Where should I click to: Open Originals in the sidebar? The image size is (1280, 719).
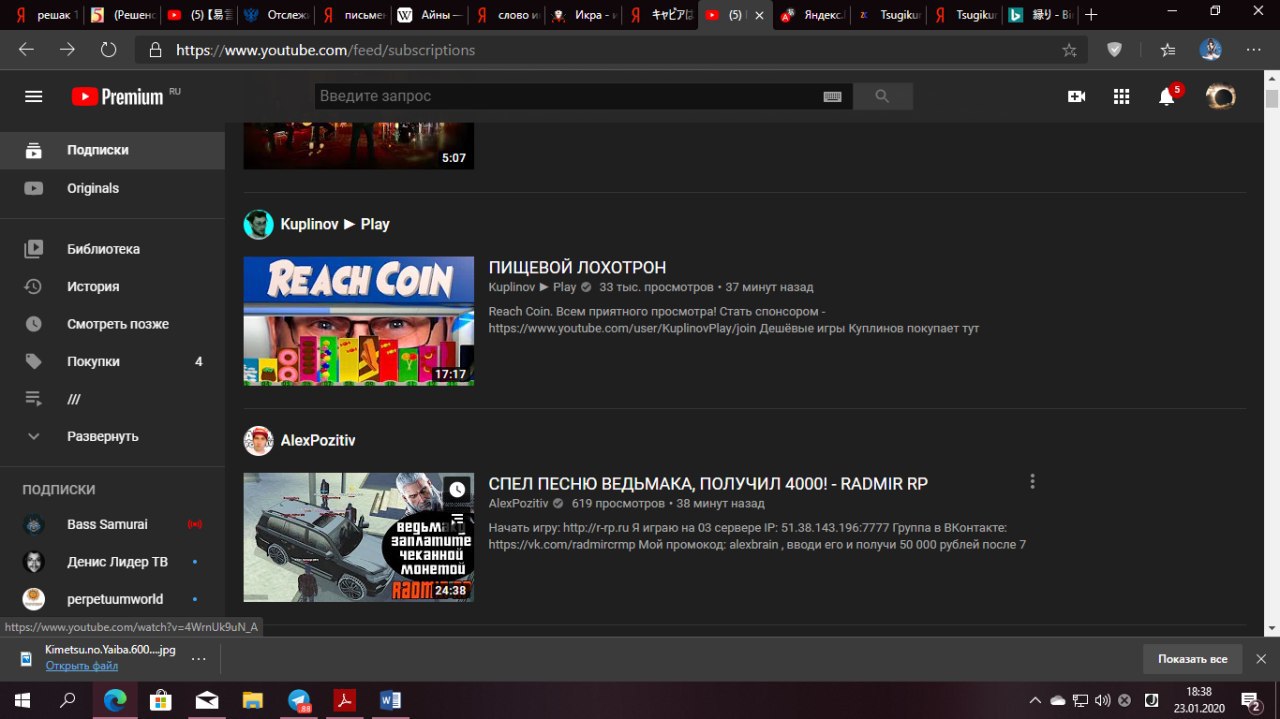point(112,188)
